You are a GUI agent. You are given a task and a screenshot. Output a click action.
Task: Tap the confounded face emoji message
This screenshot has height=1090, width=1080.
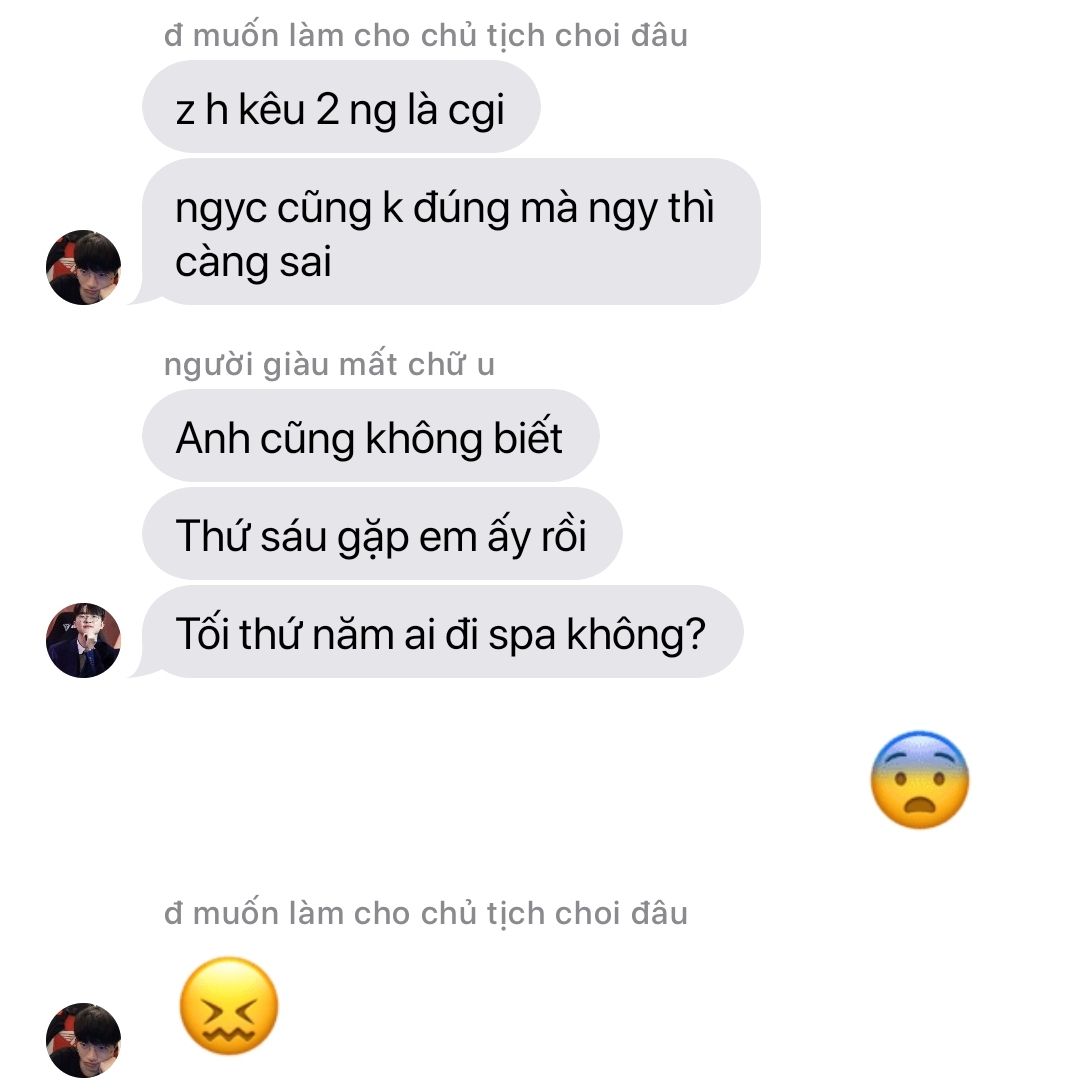tap(229, 1006)
